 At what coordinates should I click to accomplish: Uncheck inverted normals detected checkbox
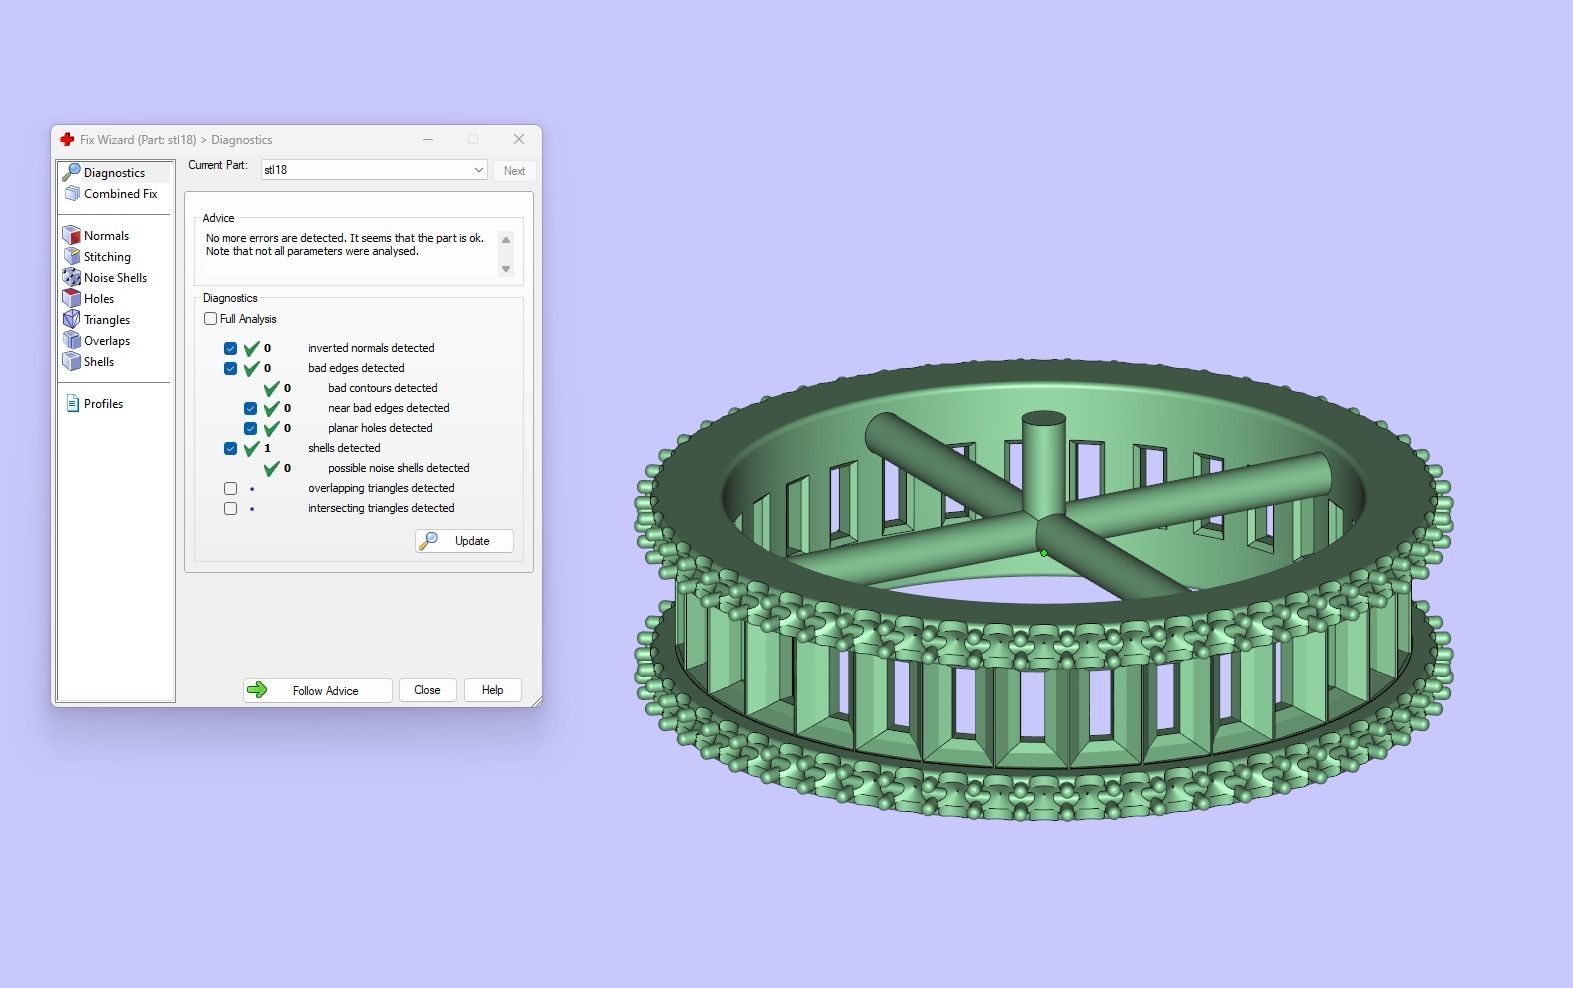pos(230,348)
